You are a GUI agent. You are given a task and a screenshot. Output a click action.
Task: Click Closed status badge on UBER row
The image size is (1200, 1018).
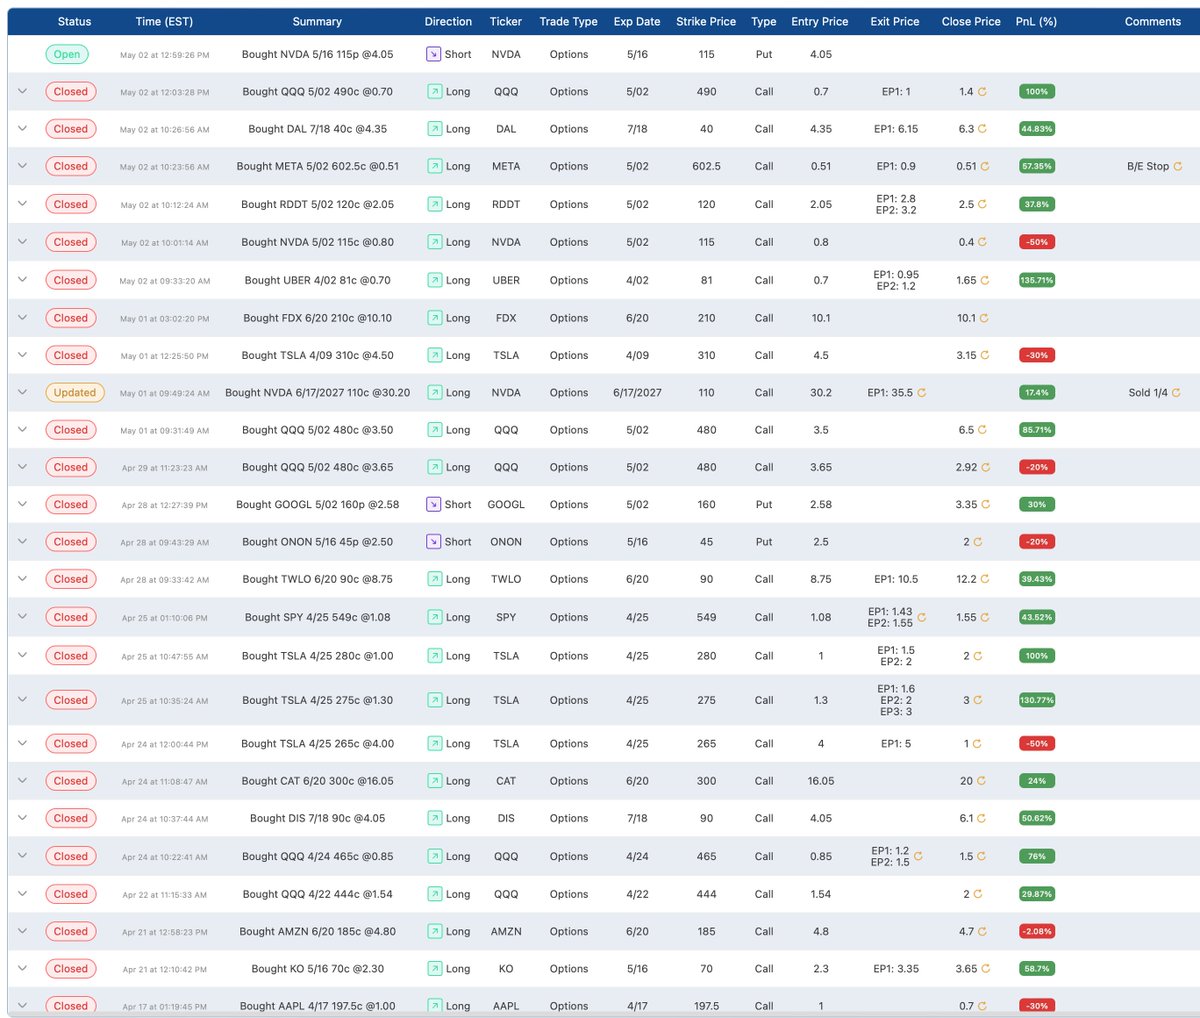(x=71, y=281)
